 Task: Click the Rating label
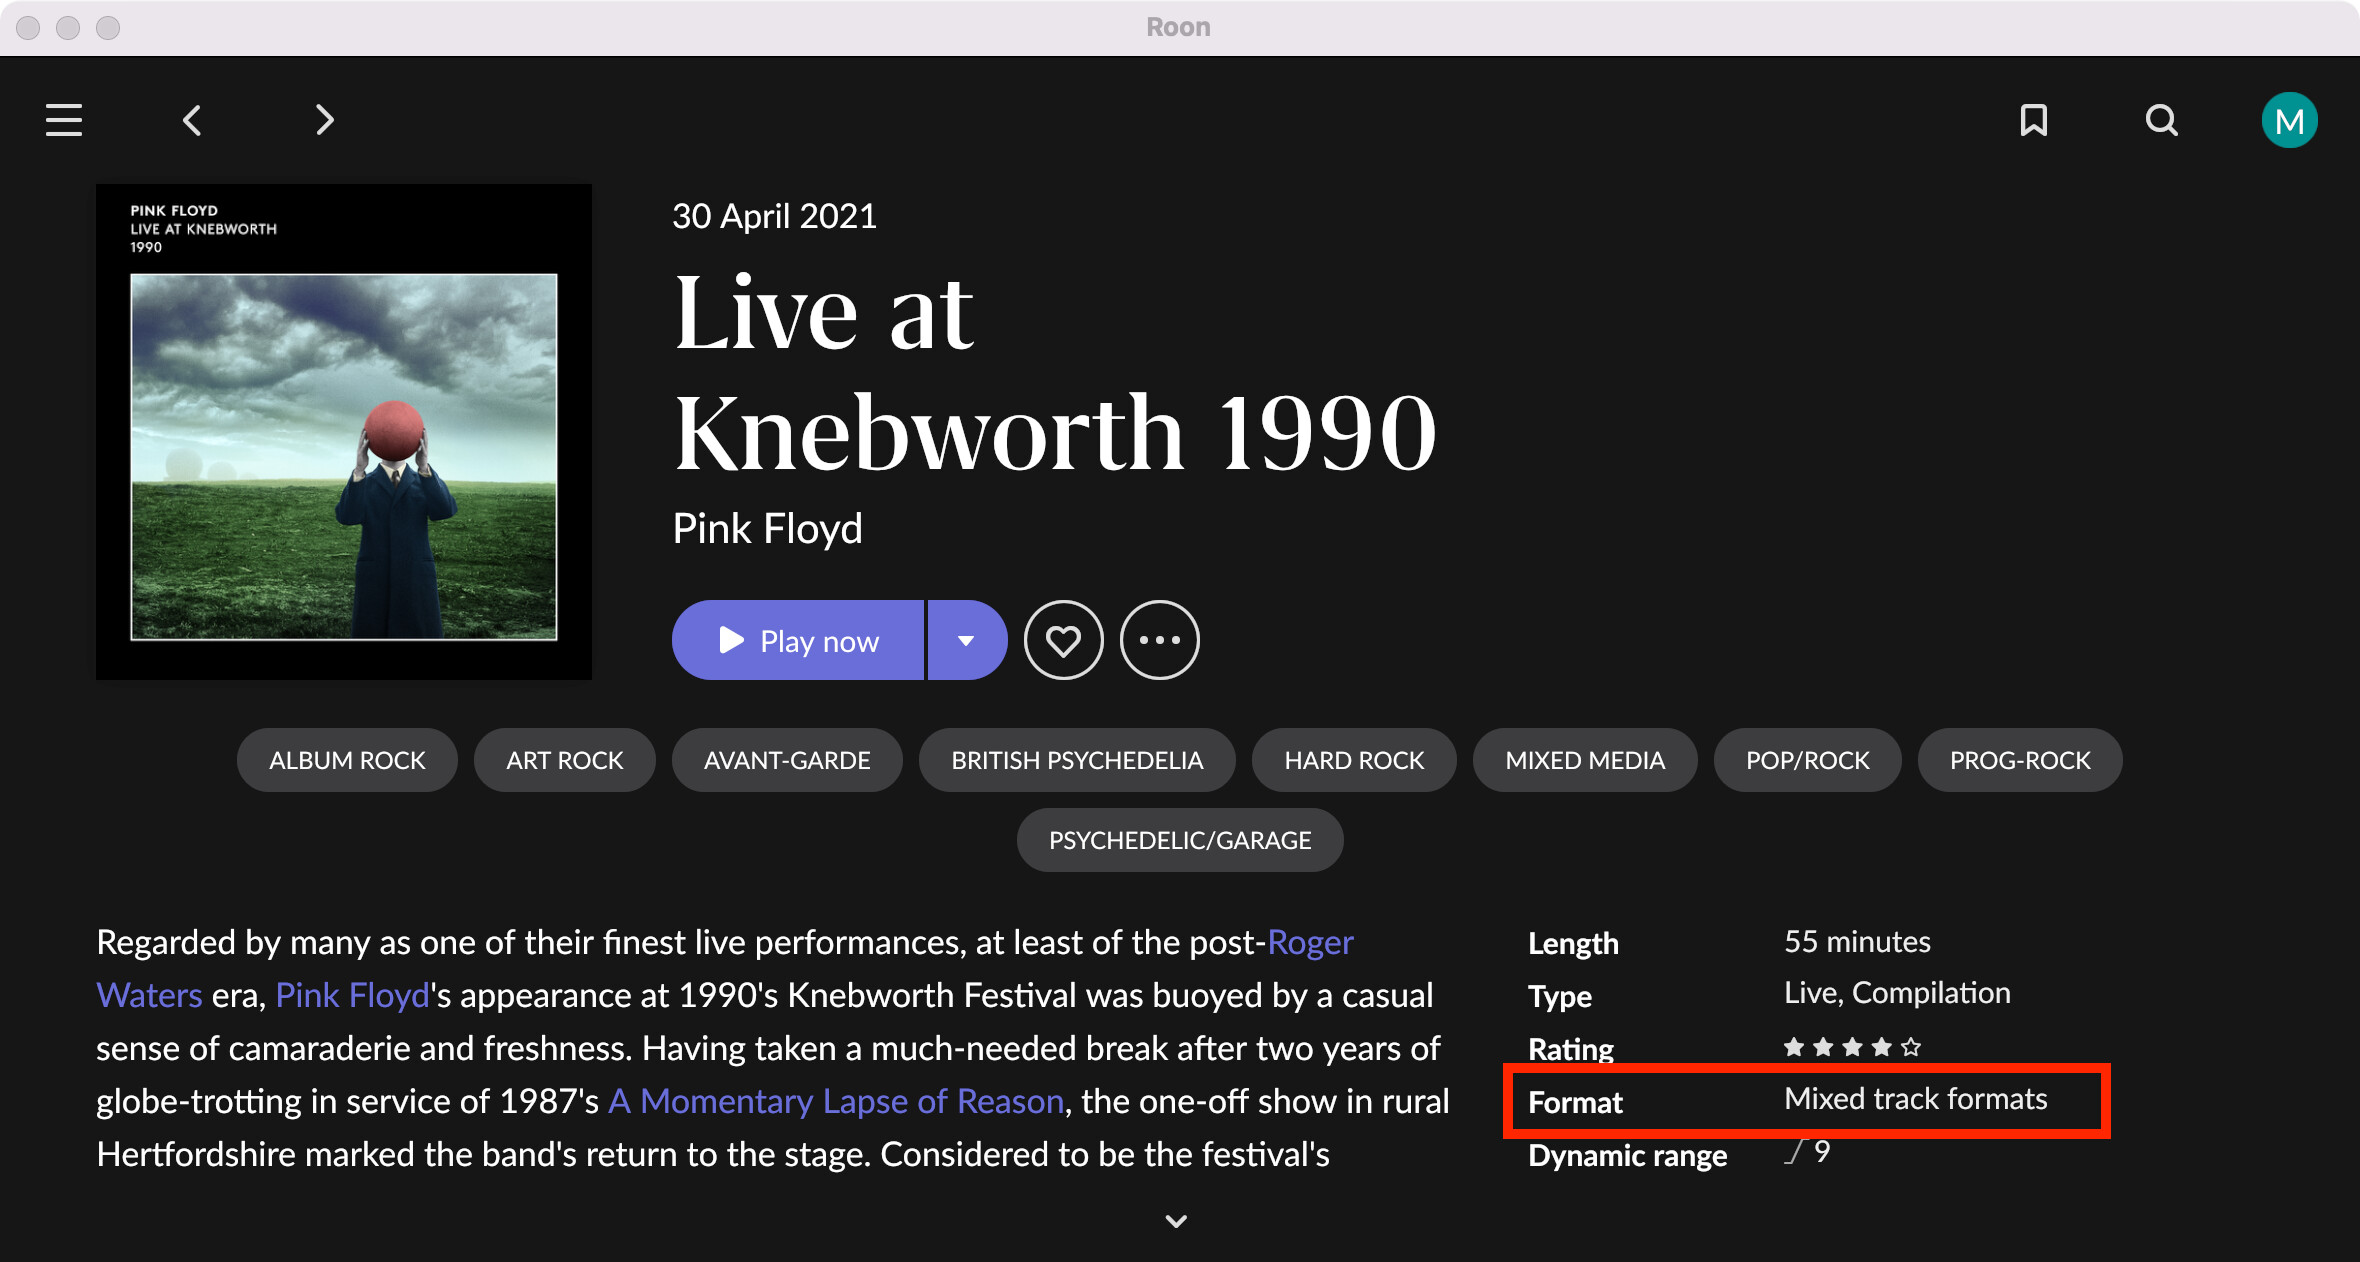click(x=1570, y=1049)
